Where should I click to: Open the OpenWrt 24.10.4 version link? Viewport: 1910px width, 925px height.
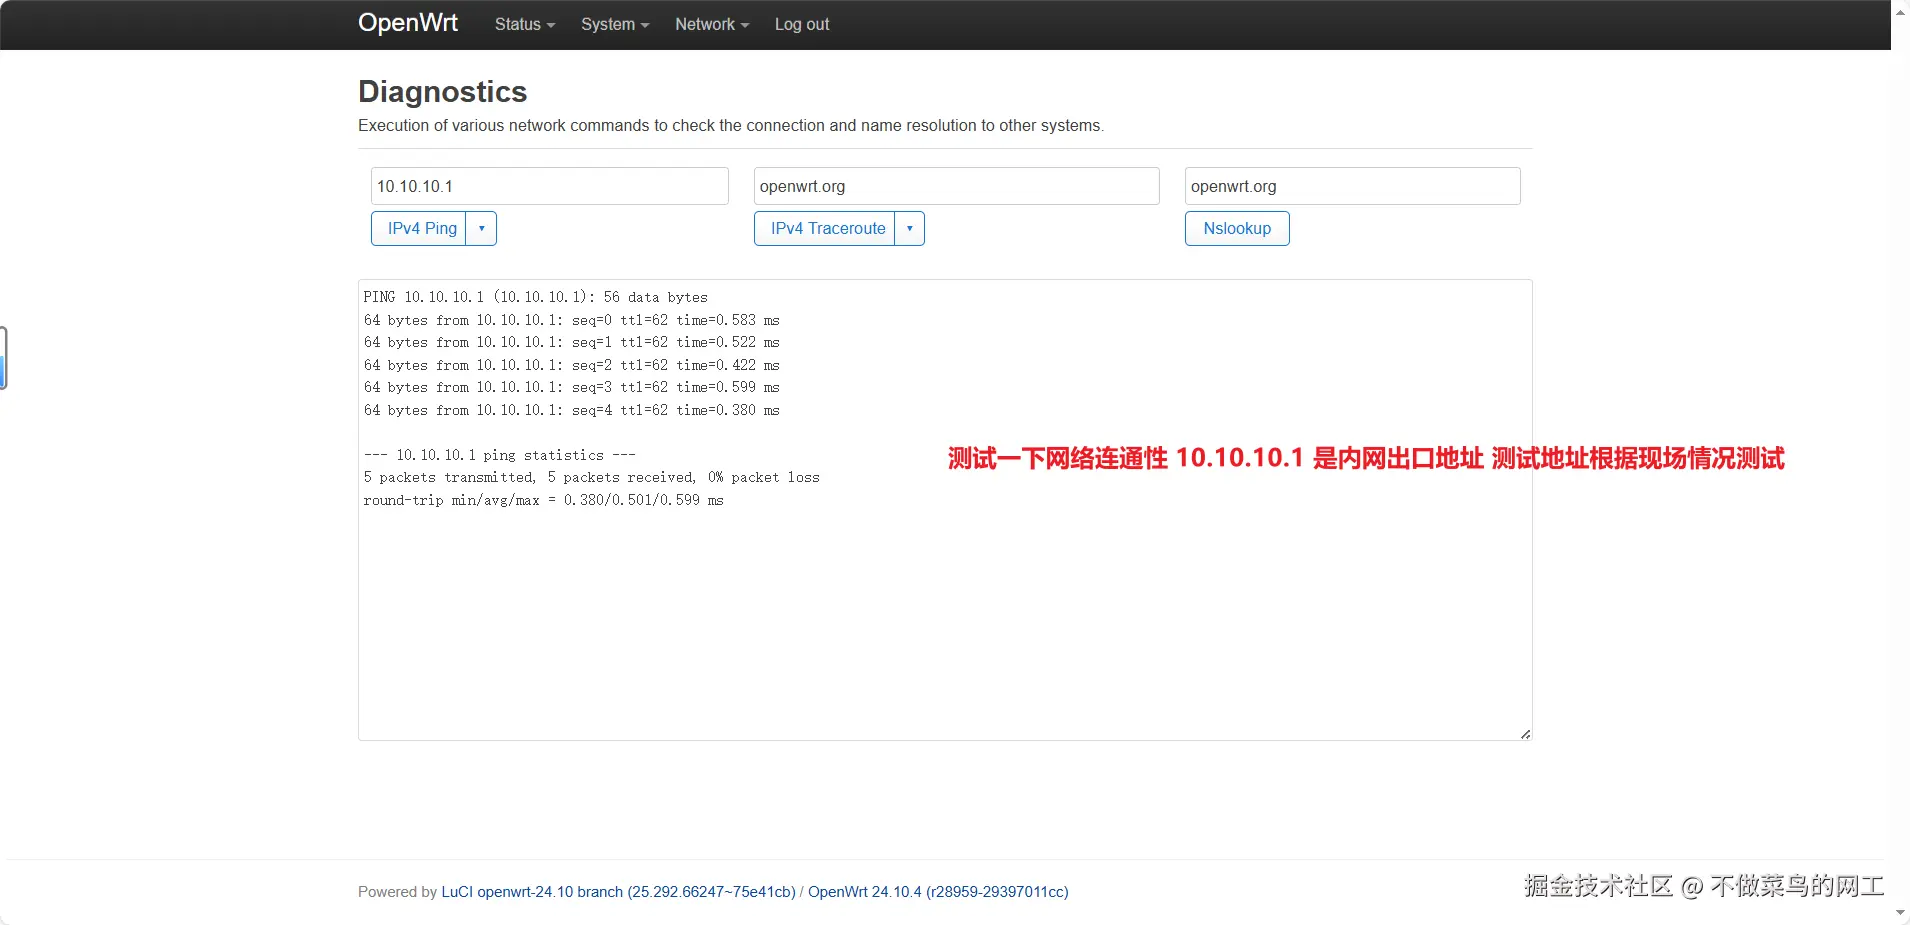click(x=938, y=892)
